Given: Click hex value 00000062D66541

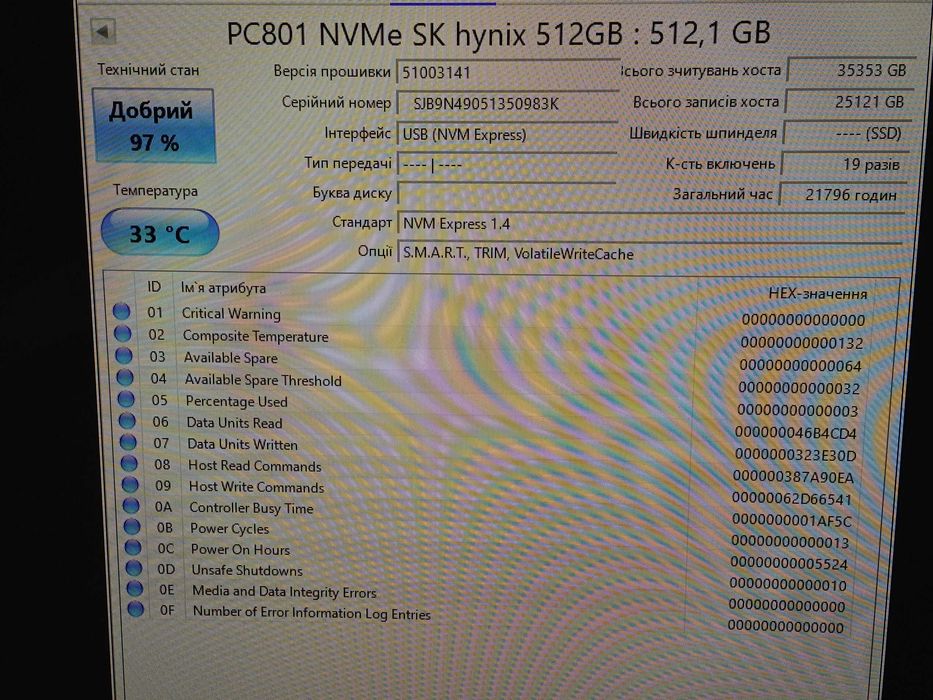Looking at the screenshot, I should [792, 499].
